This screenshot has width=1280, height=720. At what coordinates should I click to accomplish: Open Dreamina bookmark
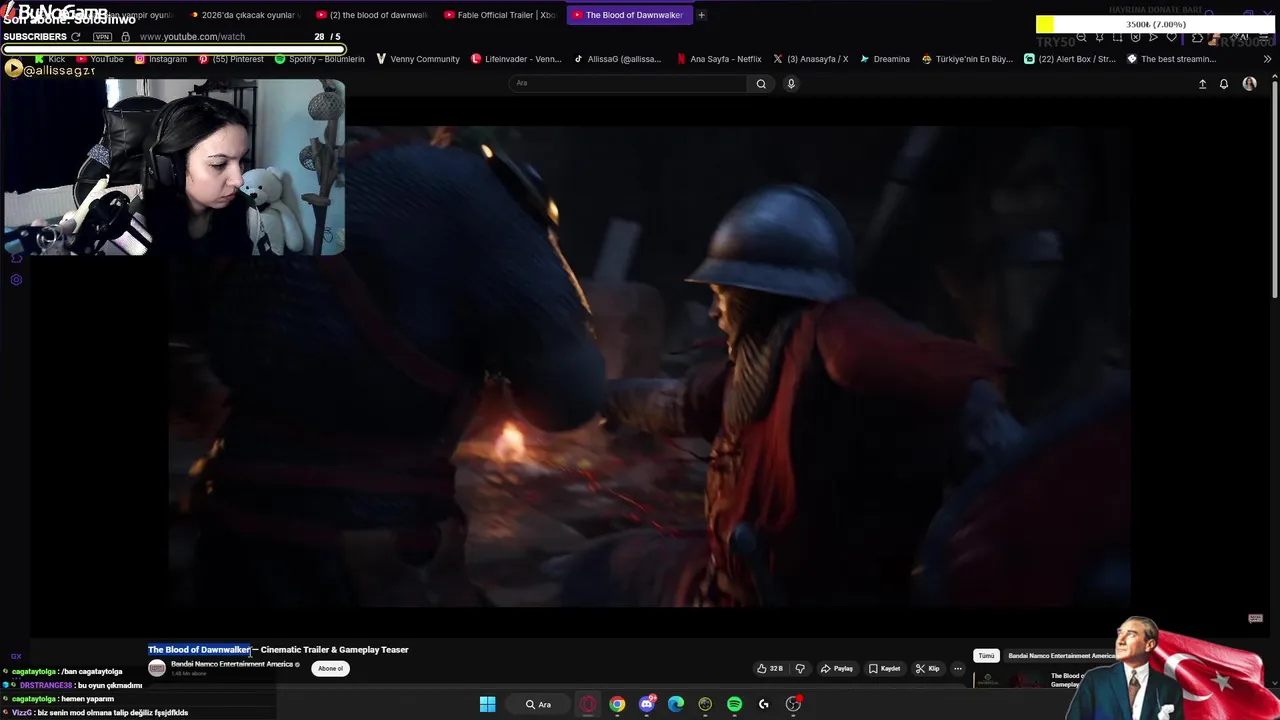885,59
